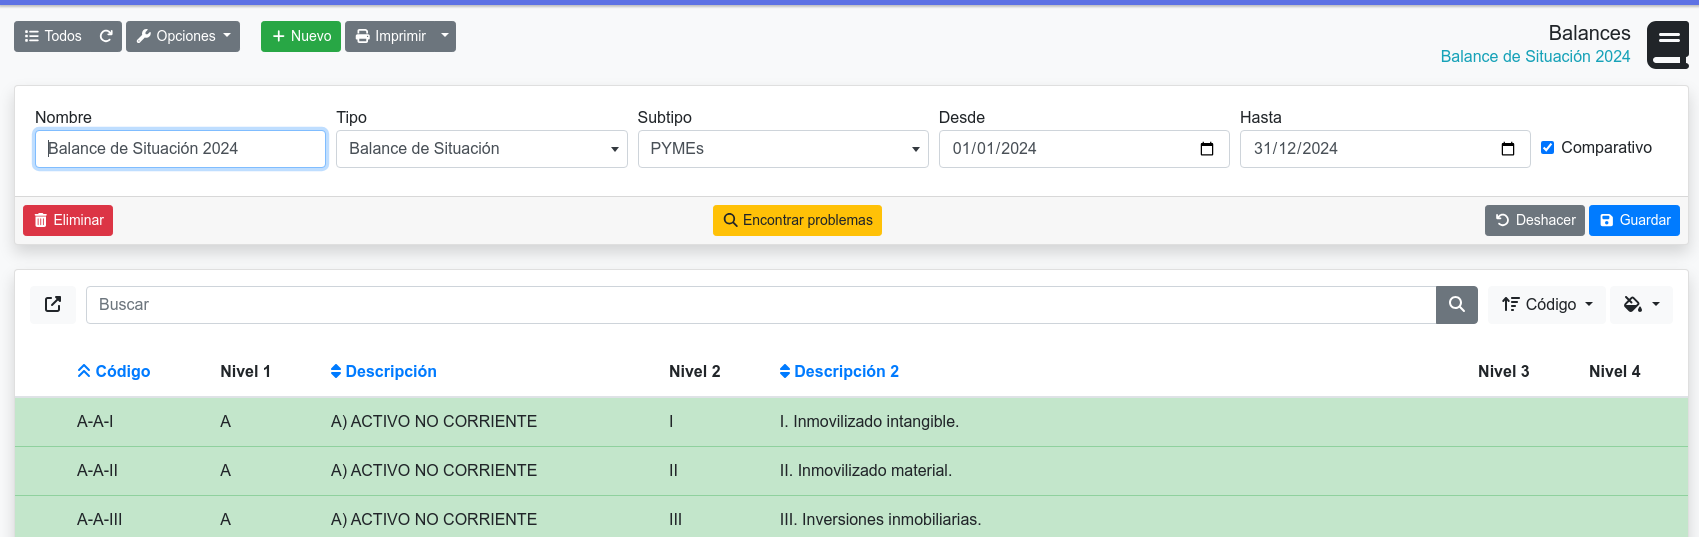Sort by the Código column header
The height and width of the screenshot is (537, 1699).
114,371
